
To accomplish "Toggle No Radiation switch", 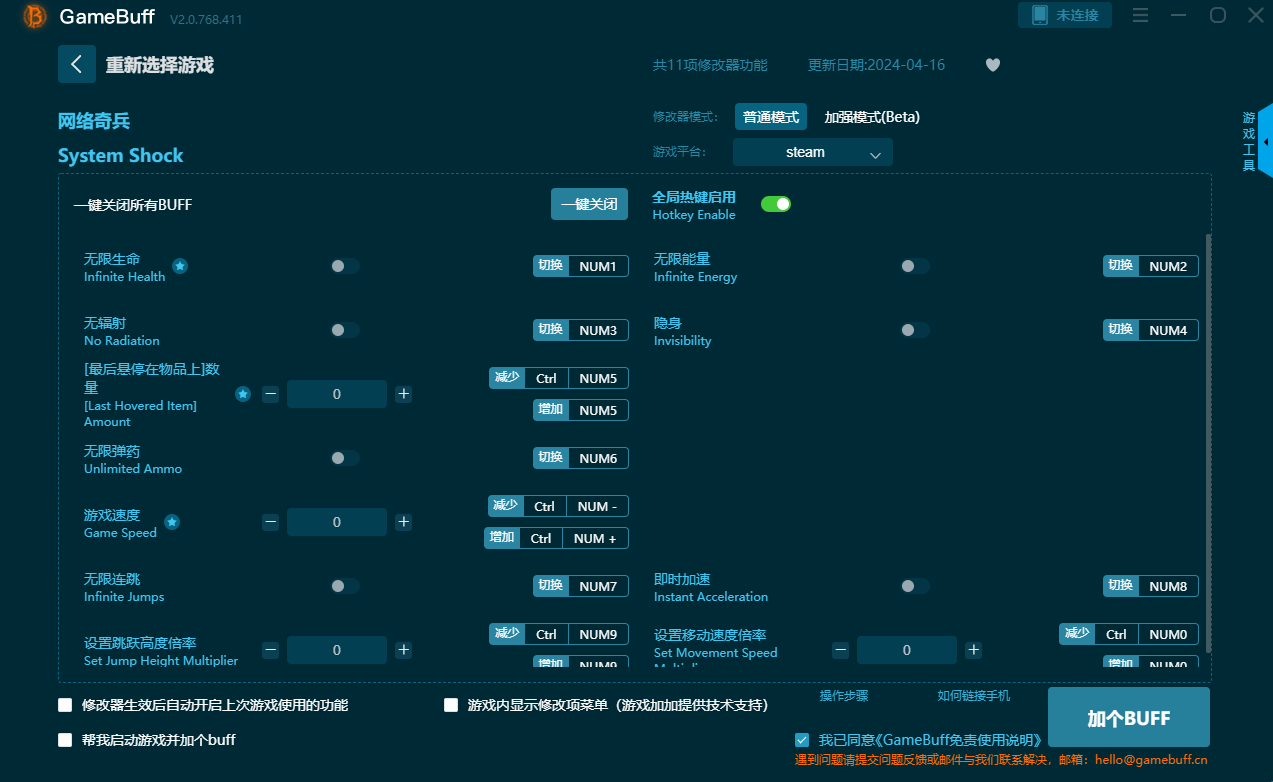I will click(345, 330).
